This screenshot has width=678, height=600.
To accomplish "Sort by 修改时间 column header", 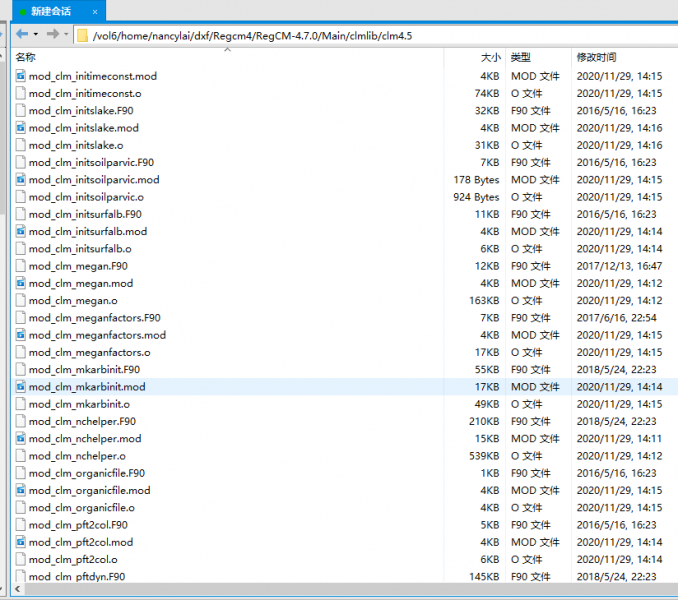I will tap(596, 58).
